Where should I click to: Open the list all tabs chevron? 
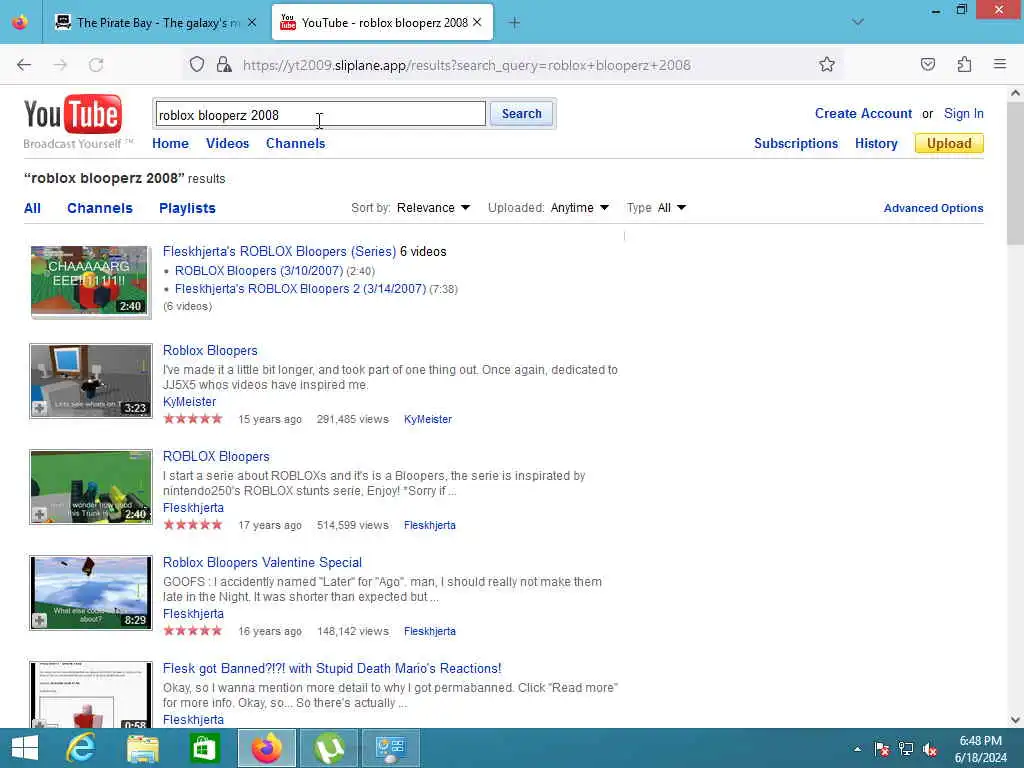858,22
